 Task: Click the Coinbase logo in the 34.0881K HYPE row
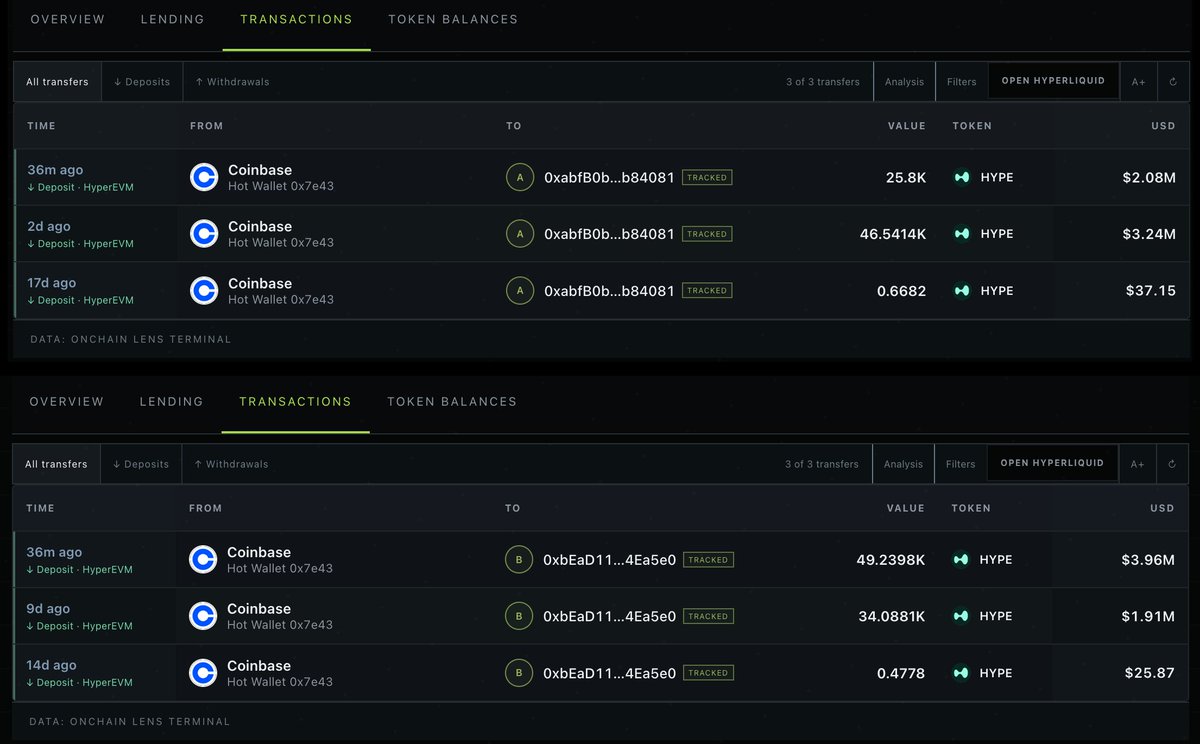(203, 616)
